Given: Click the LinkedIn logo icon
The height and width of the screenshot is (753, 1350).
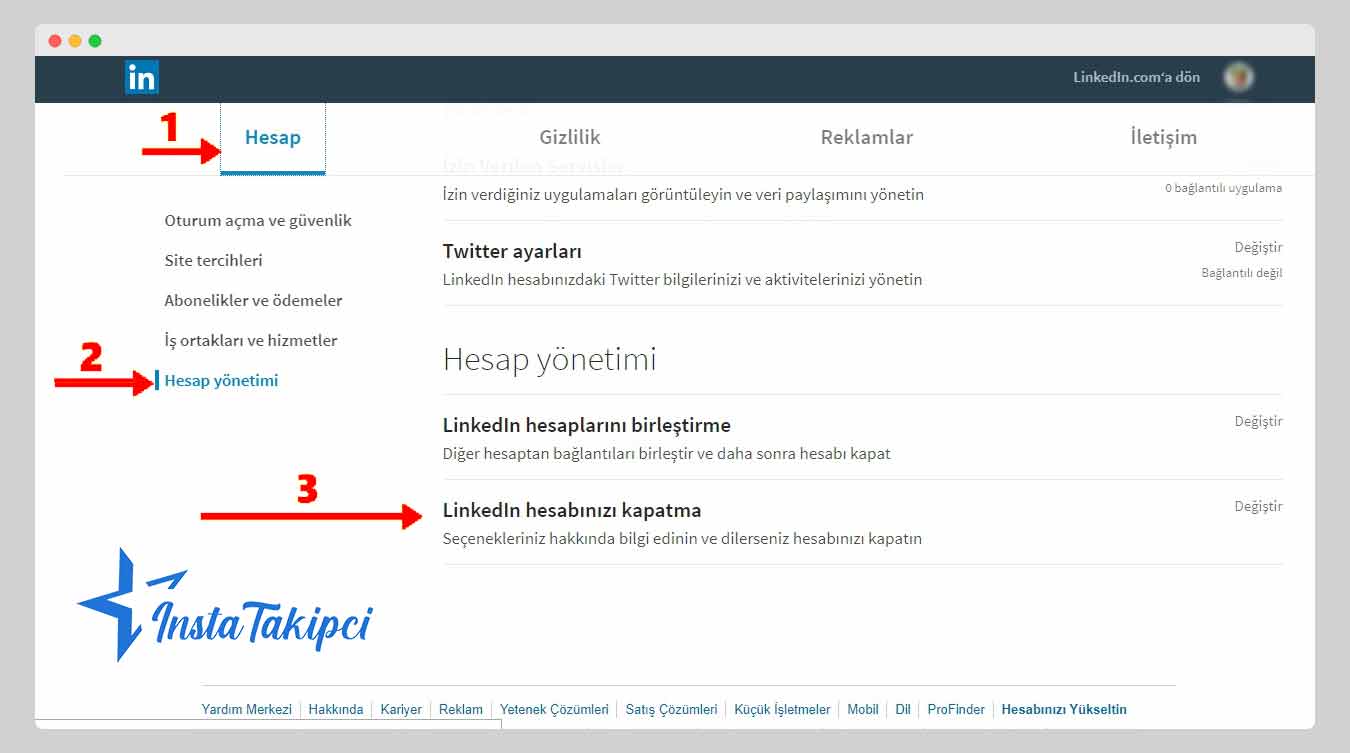Looking at the screenshot, I should (142, 77).
